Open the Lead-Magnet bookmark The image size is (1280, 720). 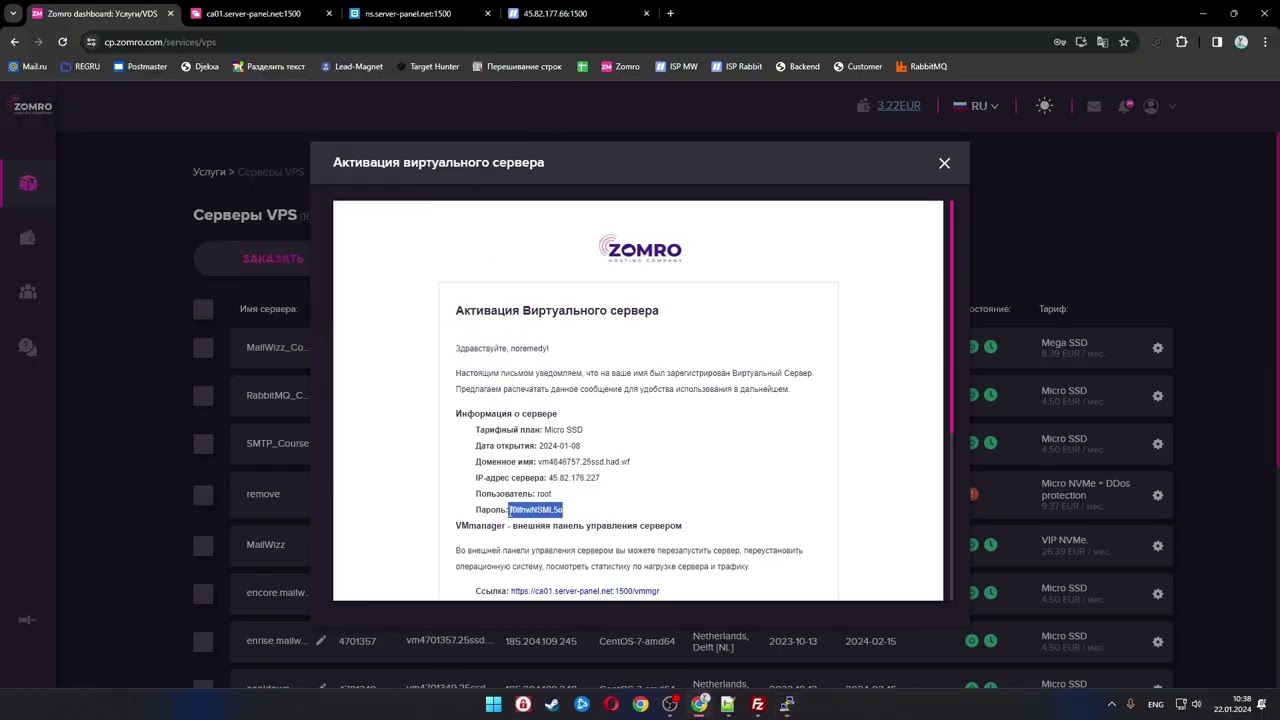(x=351, y=67)
